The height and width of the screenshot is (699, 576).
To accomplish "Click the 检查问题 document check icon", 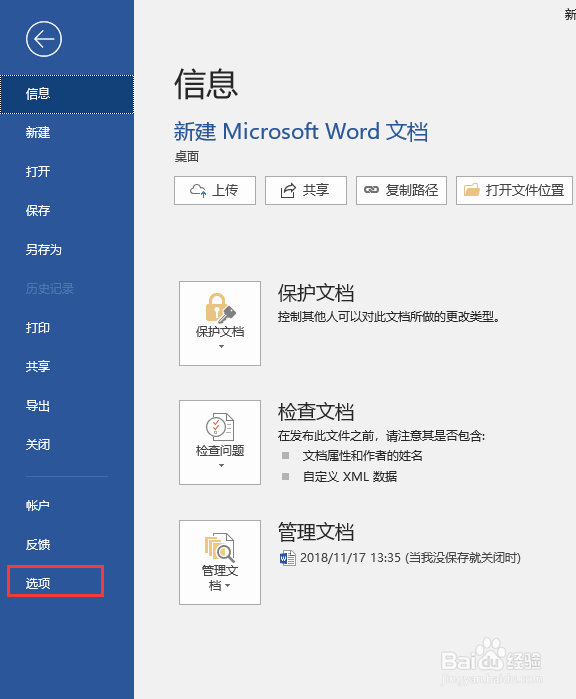I will click(220, 427).
